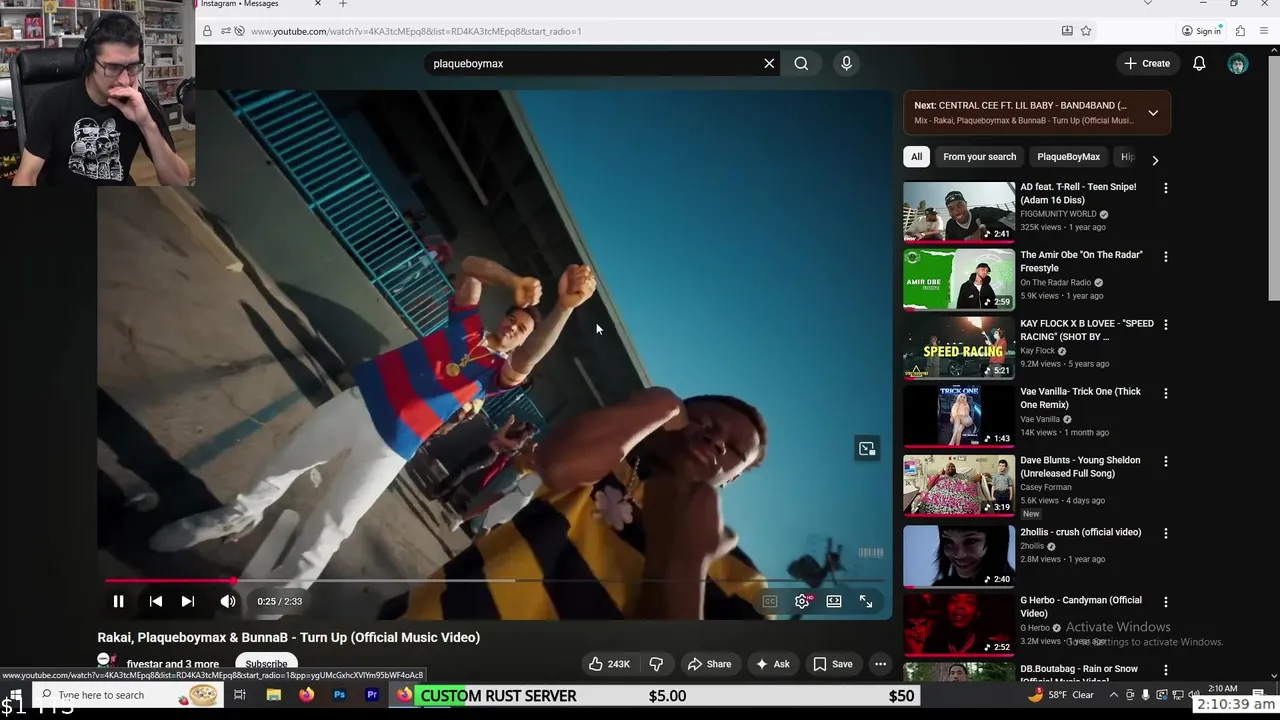Click the YouTube URL address bar
This screenshot has height=720, width=1280.
[x=640, y=31]
